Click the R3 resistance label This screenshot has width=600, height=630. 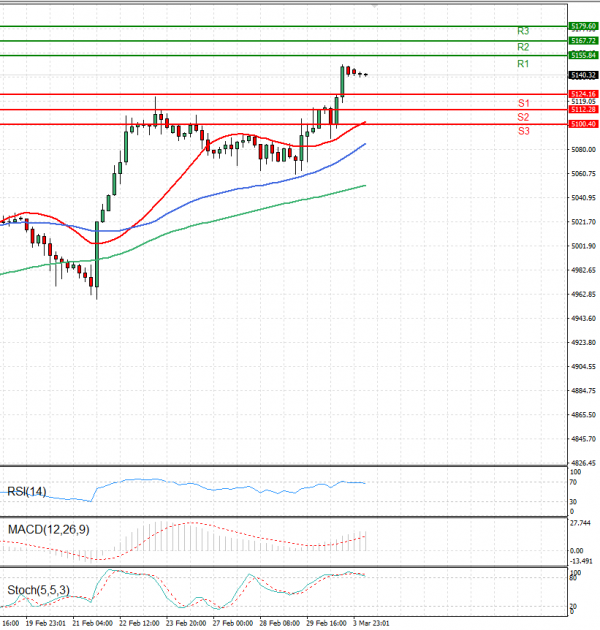click(x=523, y=31)
